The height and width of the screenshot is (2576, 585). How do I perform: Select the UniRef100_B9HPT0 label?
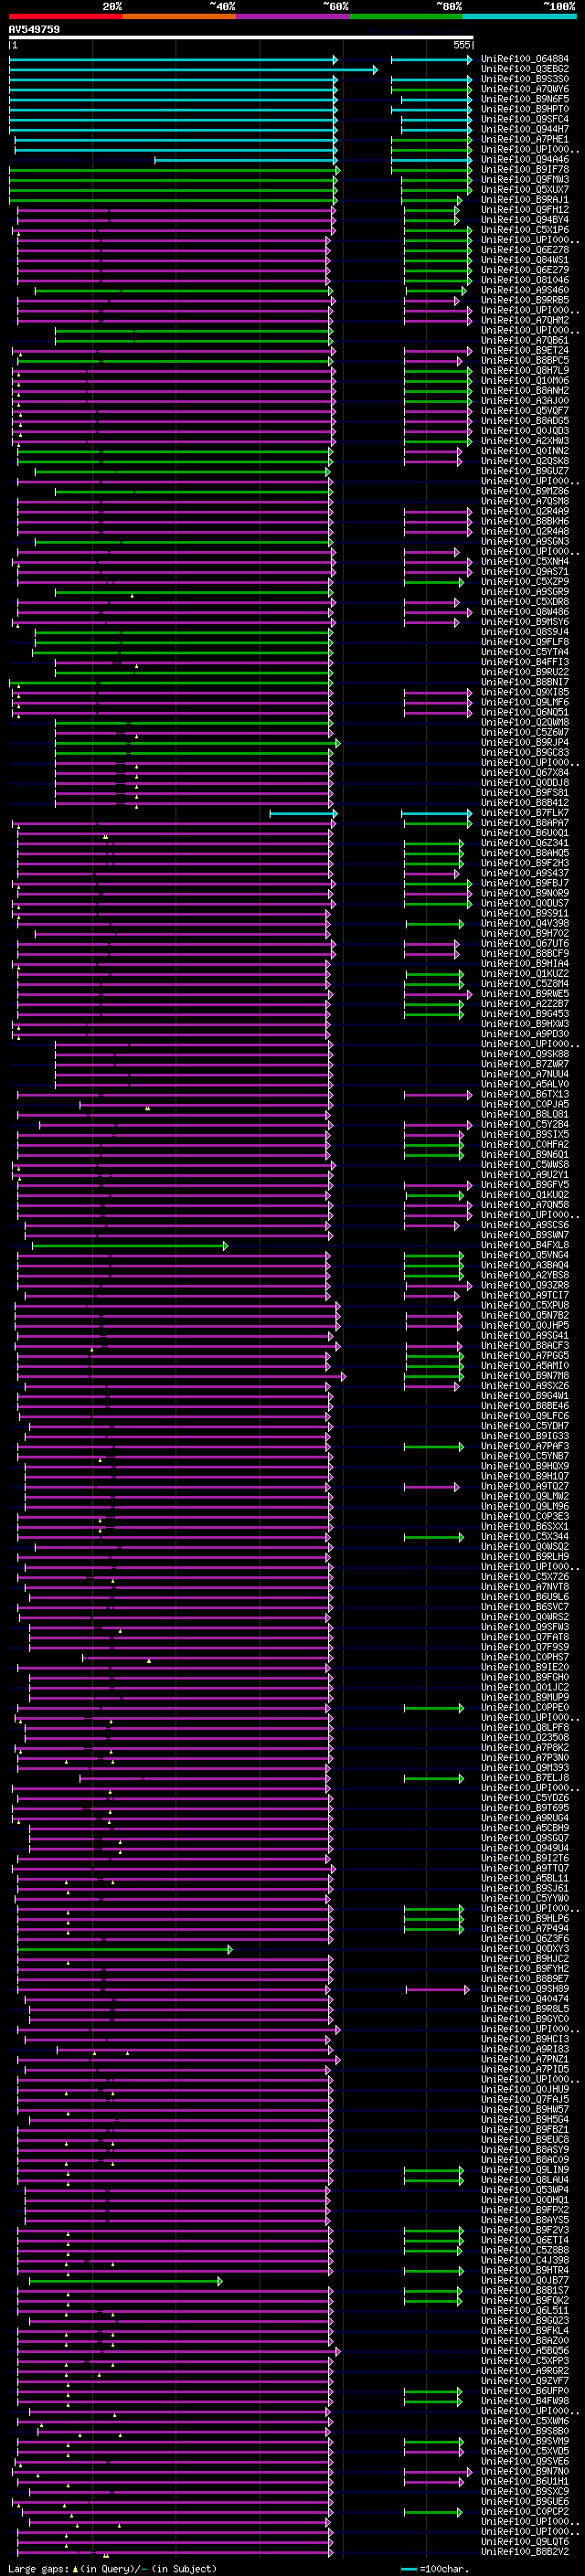coord(524,109)
